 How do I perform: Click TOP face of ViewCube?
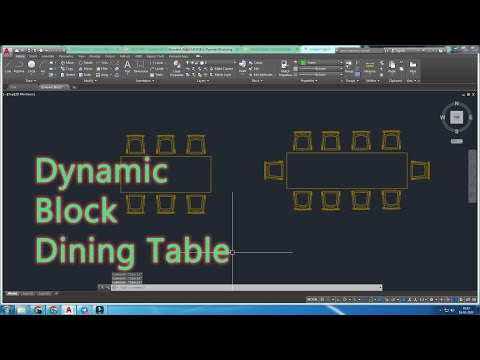[456, 117]
